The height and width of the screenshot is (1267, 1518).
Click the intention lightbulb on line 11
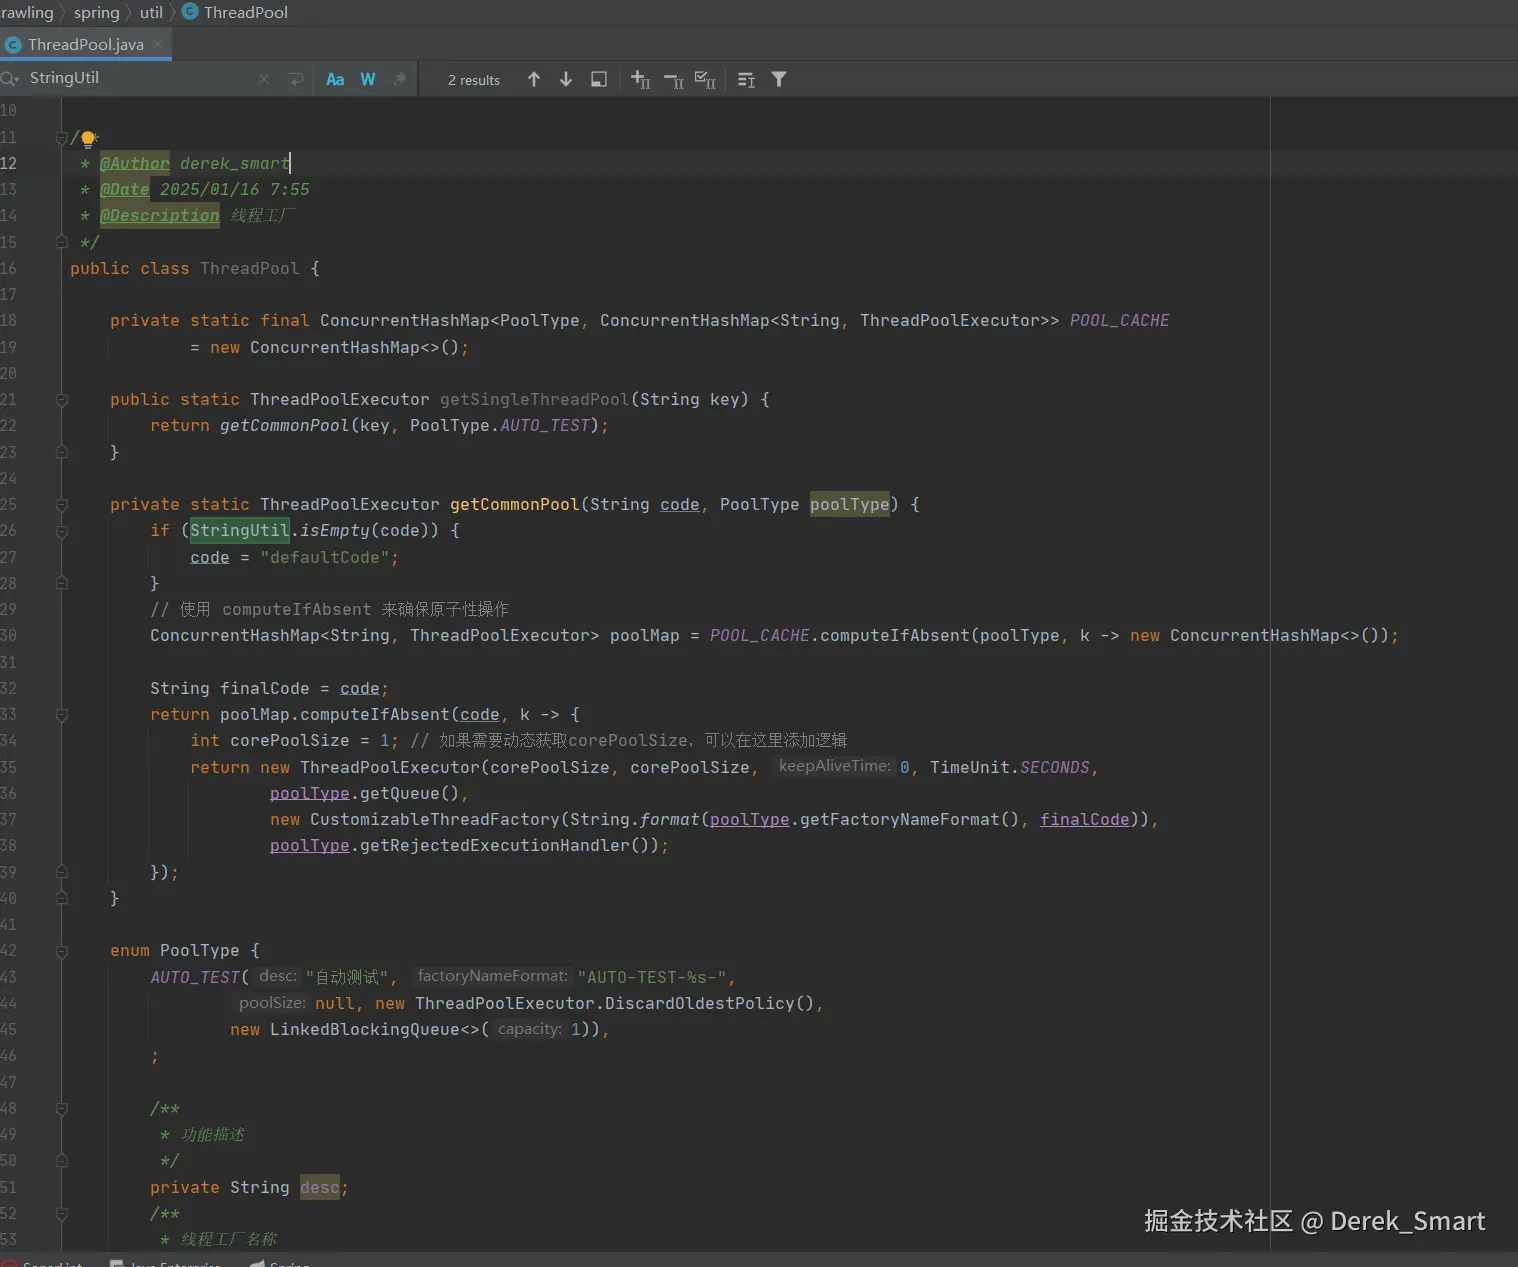[x=88, y=138]
